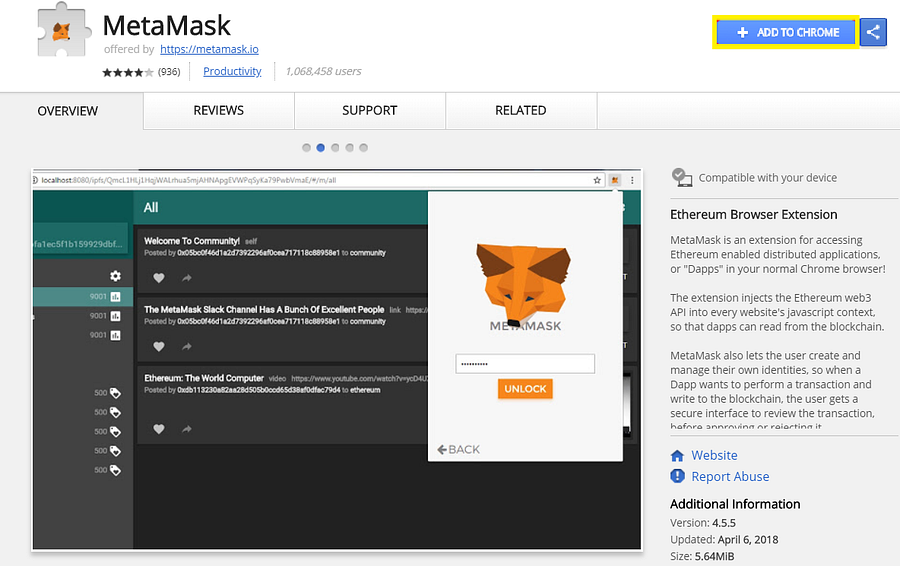Click the fifth 500 tag icon

pyautogui.click(x=115, y=470)
